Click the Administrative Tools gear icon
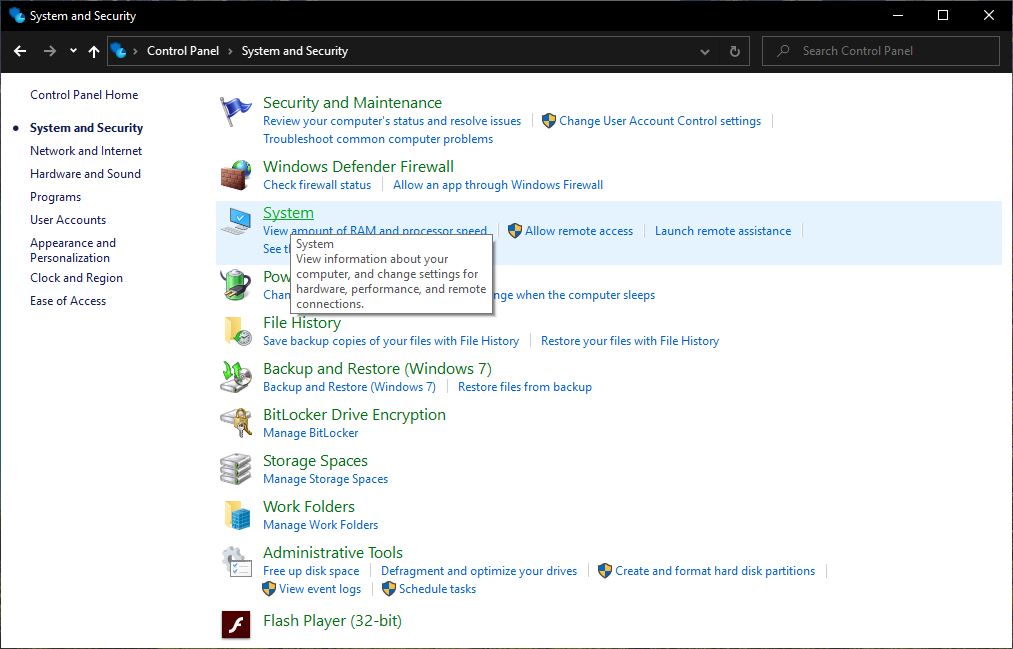This screenshot has height=649, width=1013. pos(235,561)
